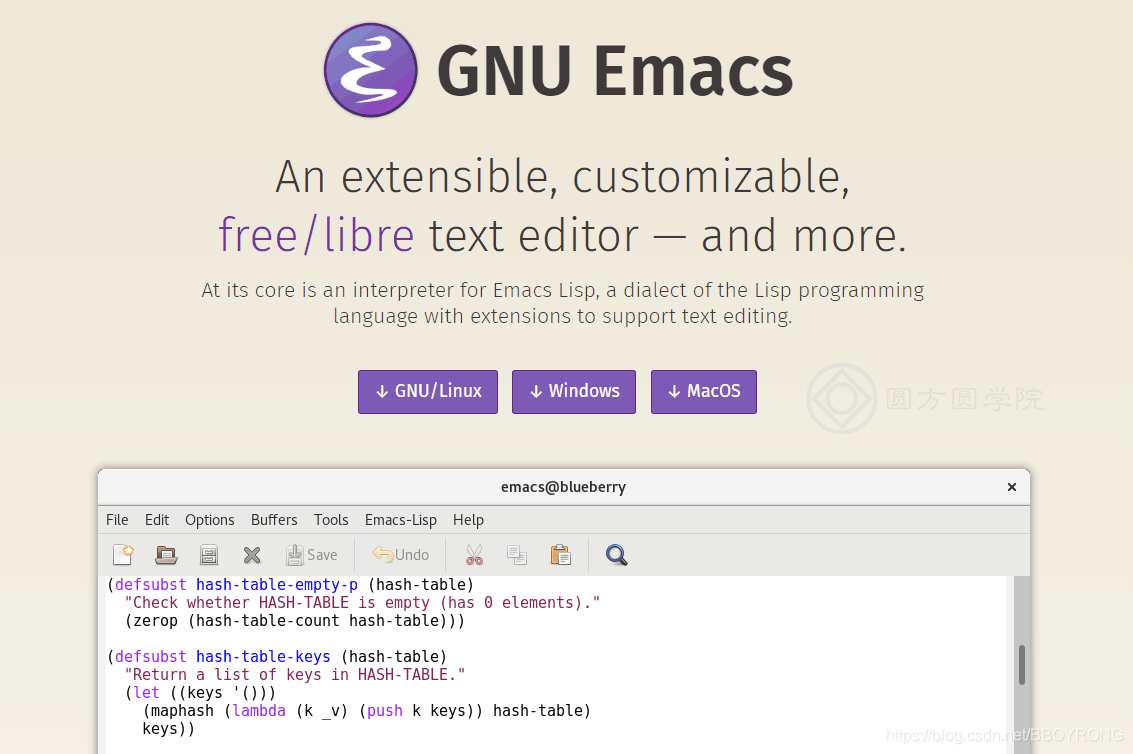This screenshot has width=1133, height=754.
Task: Open the directory (Dired) toolbar icon
Action: pos(209,554)
